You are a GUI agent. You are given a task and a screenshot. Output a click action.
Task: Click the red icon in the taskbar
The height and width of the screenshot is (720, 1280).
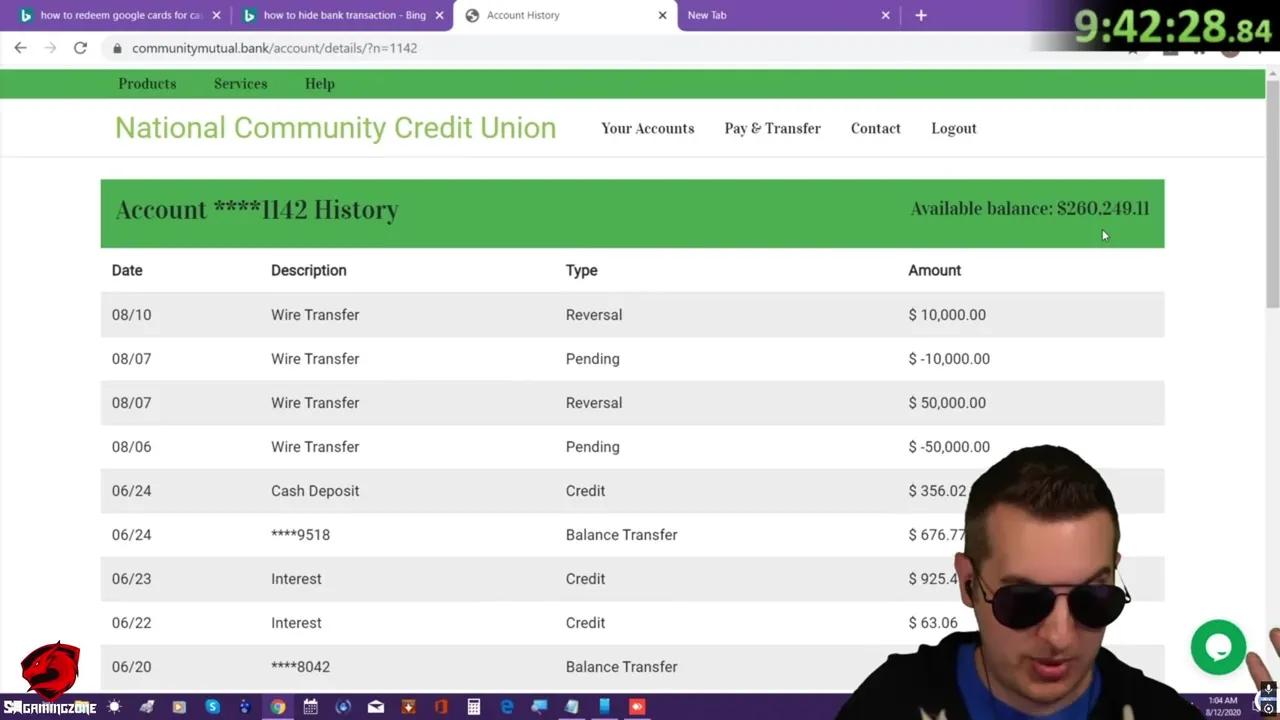637,707
